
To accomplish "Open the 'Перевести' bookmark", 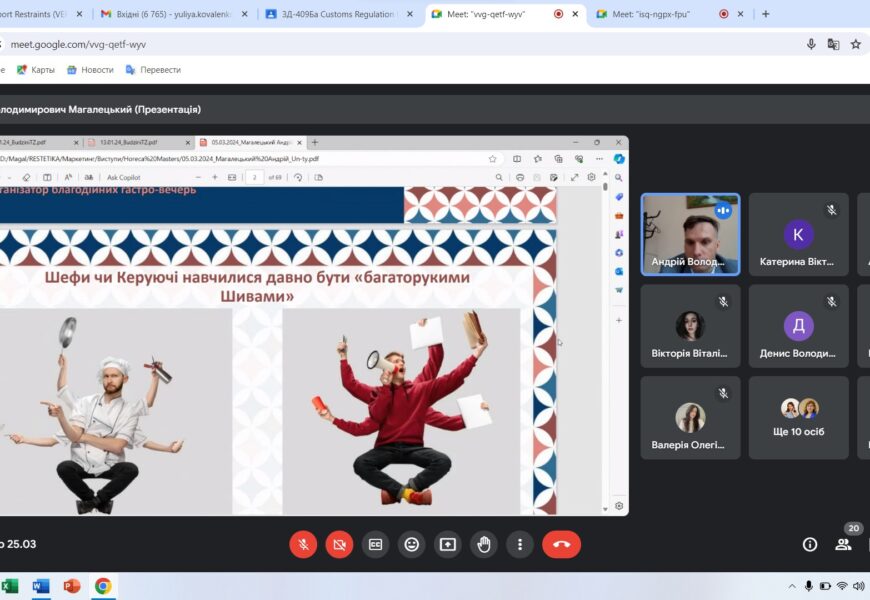I will [x=153, y=70].
